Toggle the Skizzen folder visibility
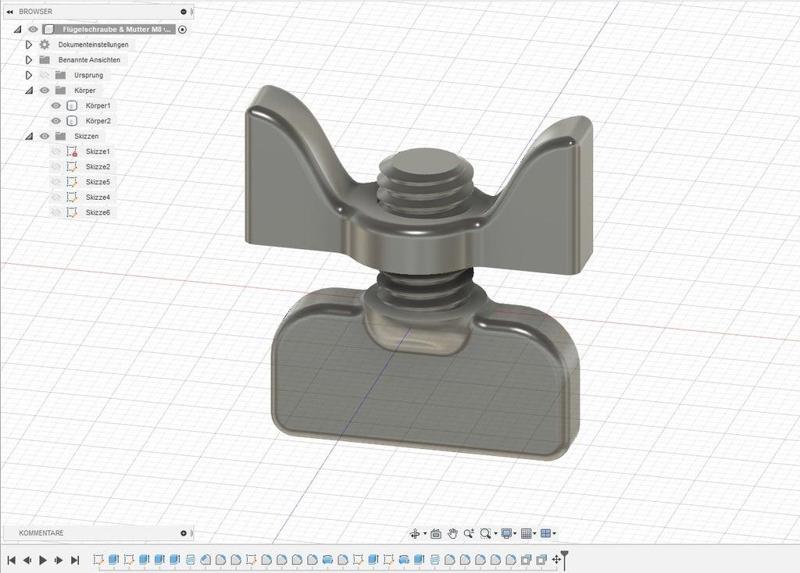The height and width of the screenshot is (573, 800). pos(45,136)
